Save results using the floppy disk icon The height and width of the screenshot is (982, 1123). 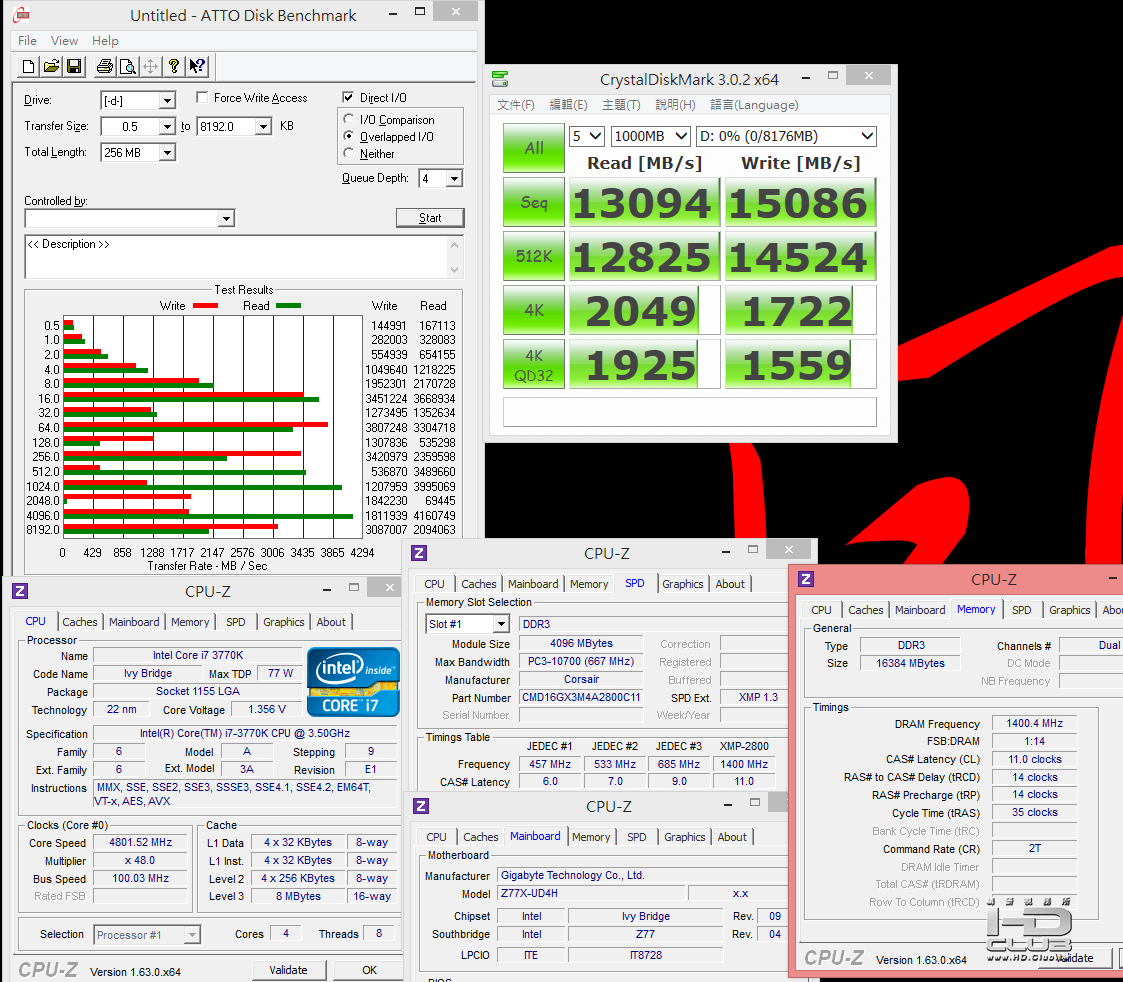(x=74, y=67)
